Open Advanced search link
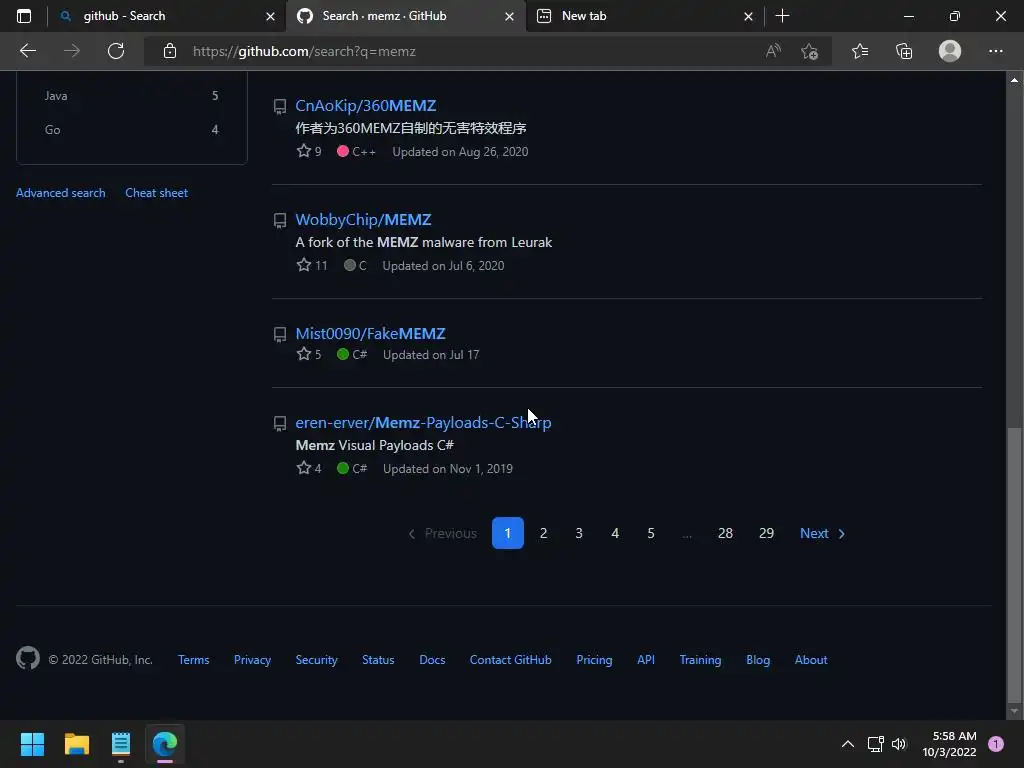 pyautogui.click(x=60, y=193)
